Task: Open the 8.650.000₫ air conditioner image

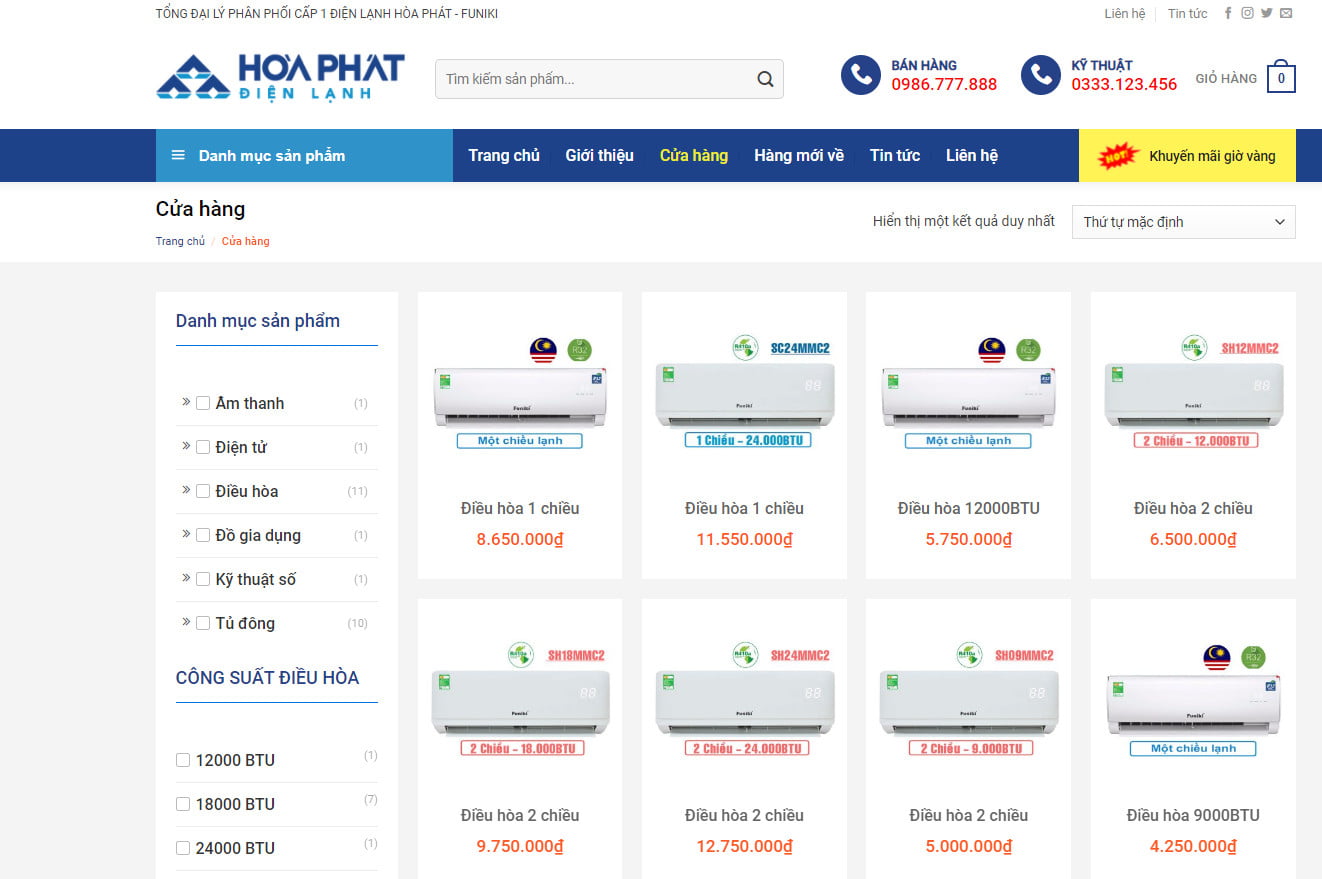Action: tap(520, 394)
